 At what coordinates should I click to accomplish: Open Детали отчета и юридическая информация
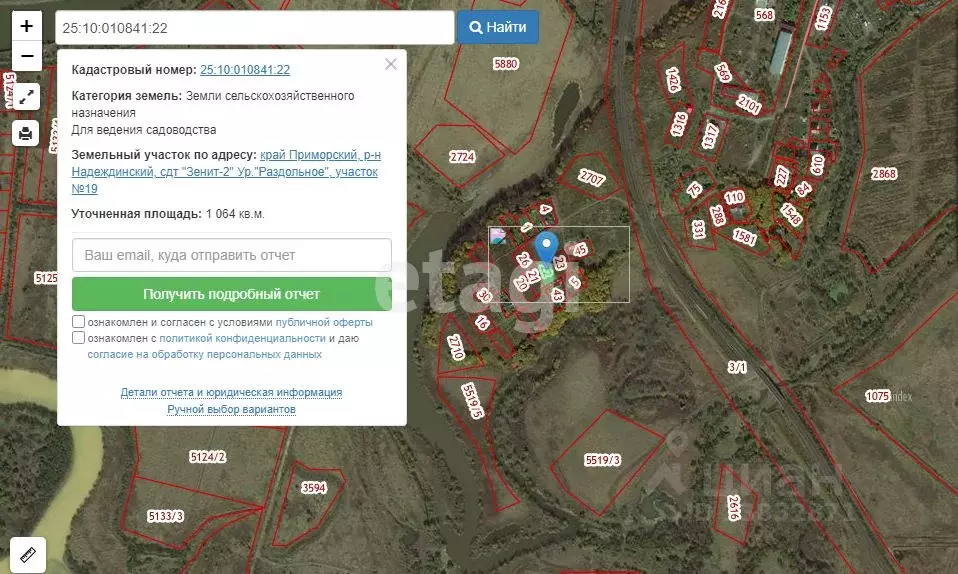tap(231, 392)
